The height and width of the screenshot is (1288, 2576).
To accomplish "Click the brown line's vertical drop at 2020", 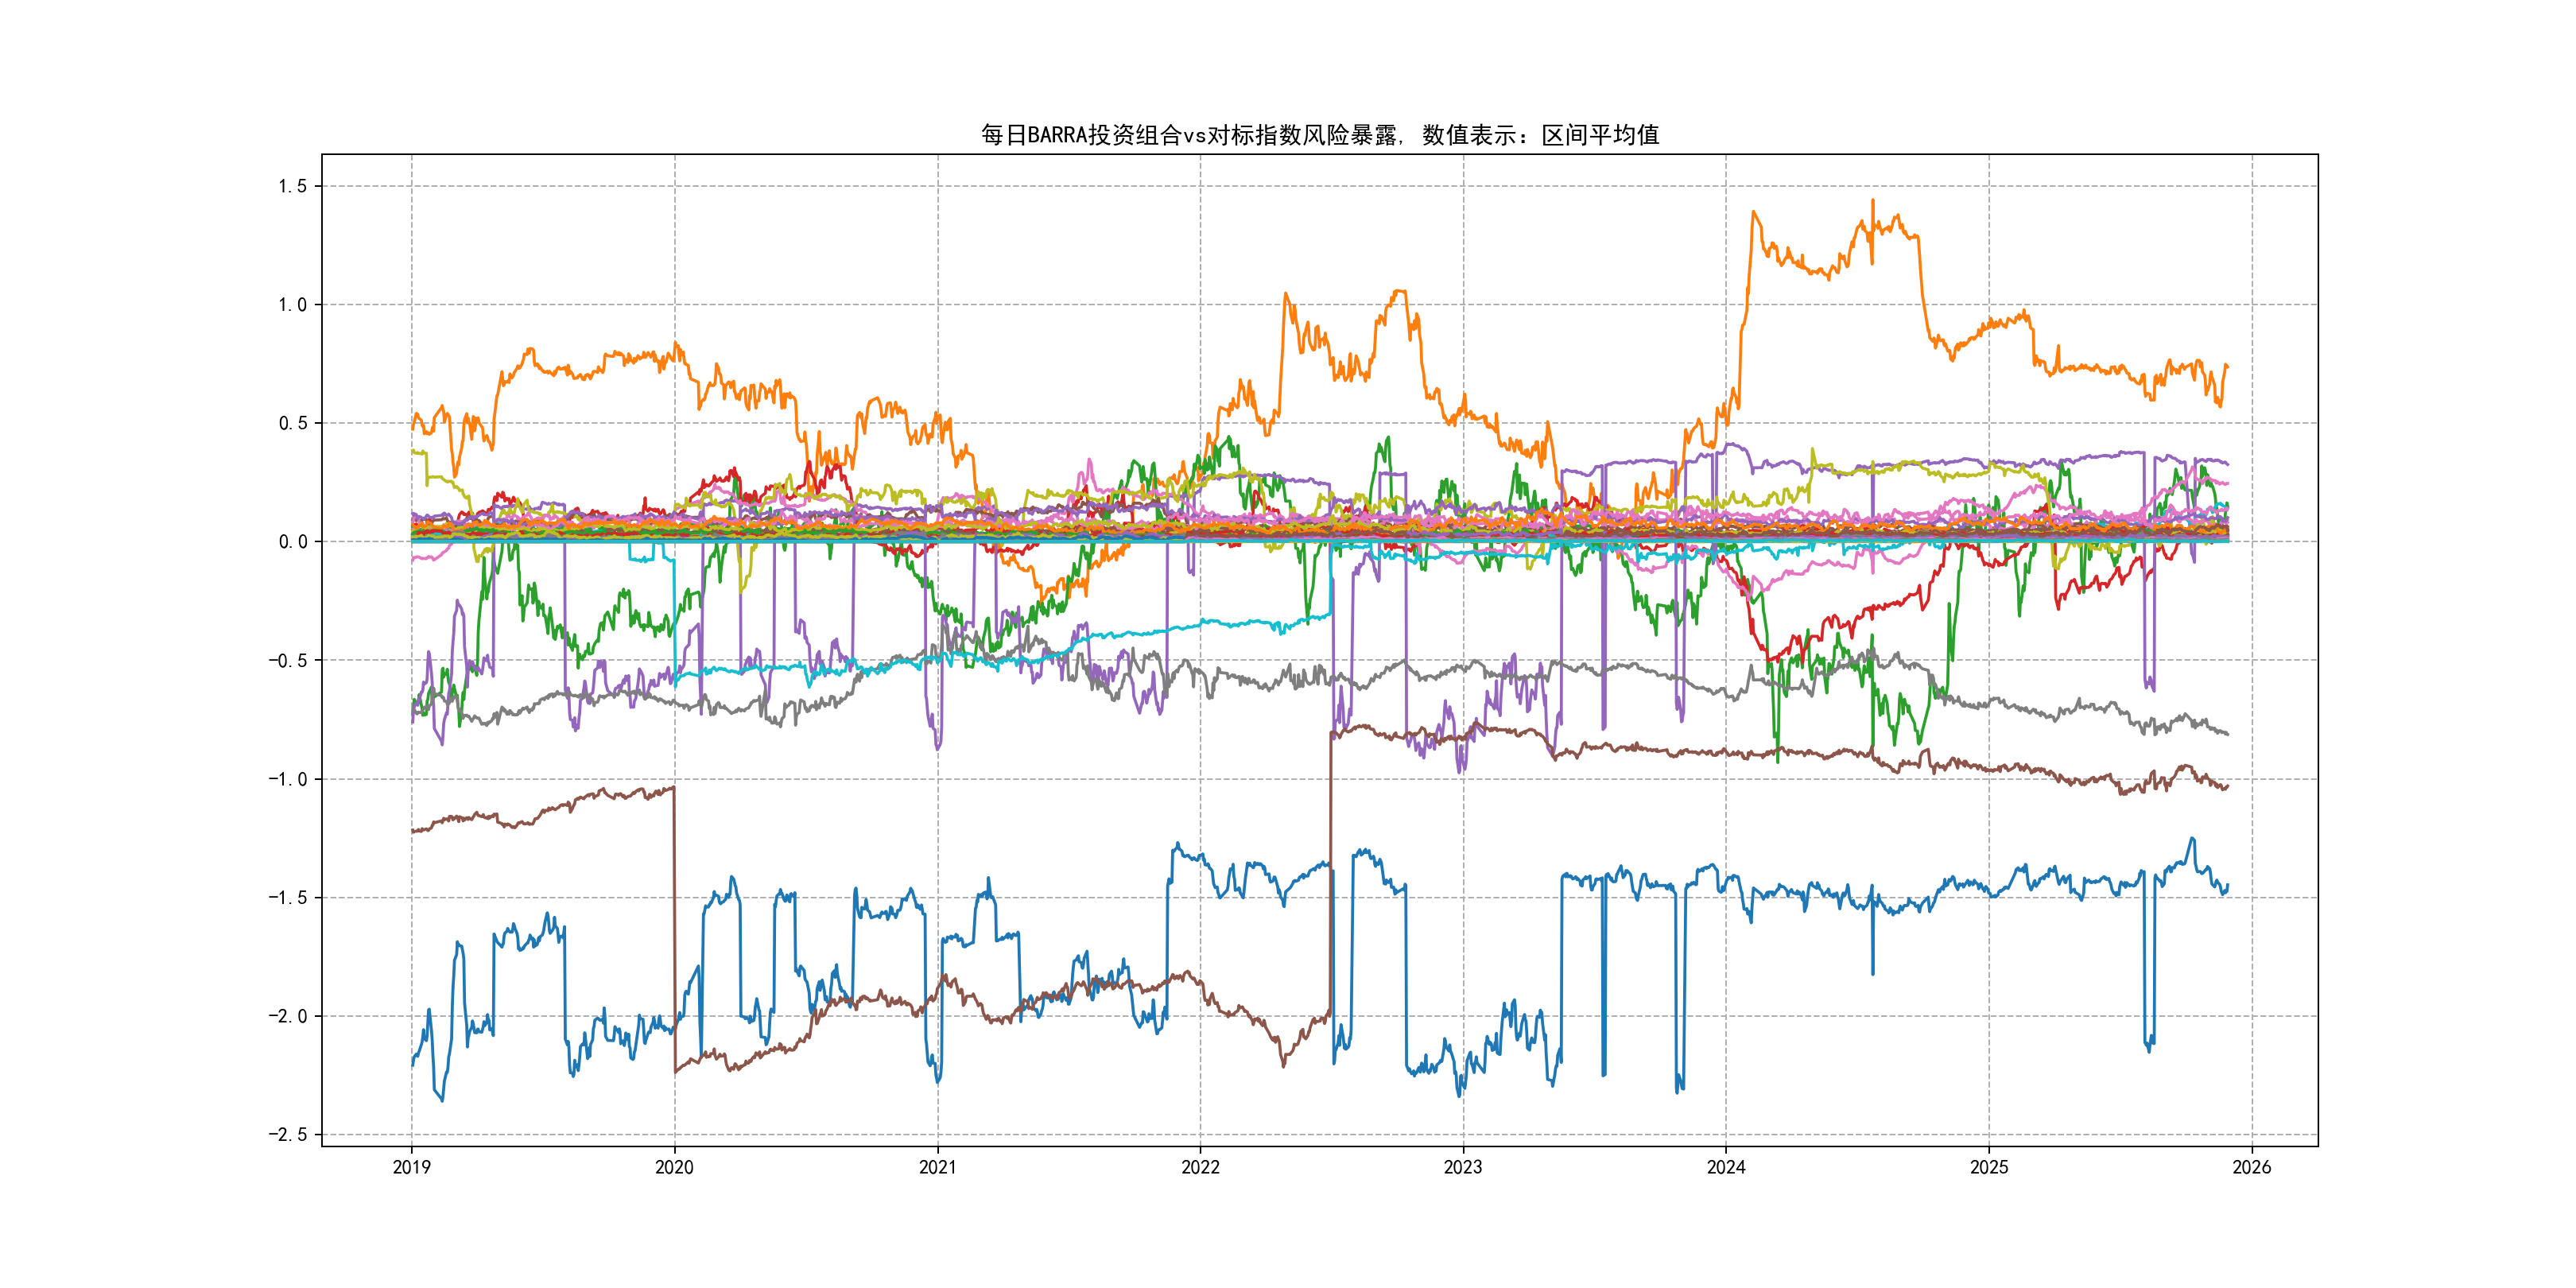I will click(674, 930).
